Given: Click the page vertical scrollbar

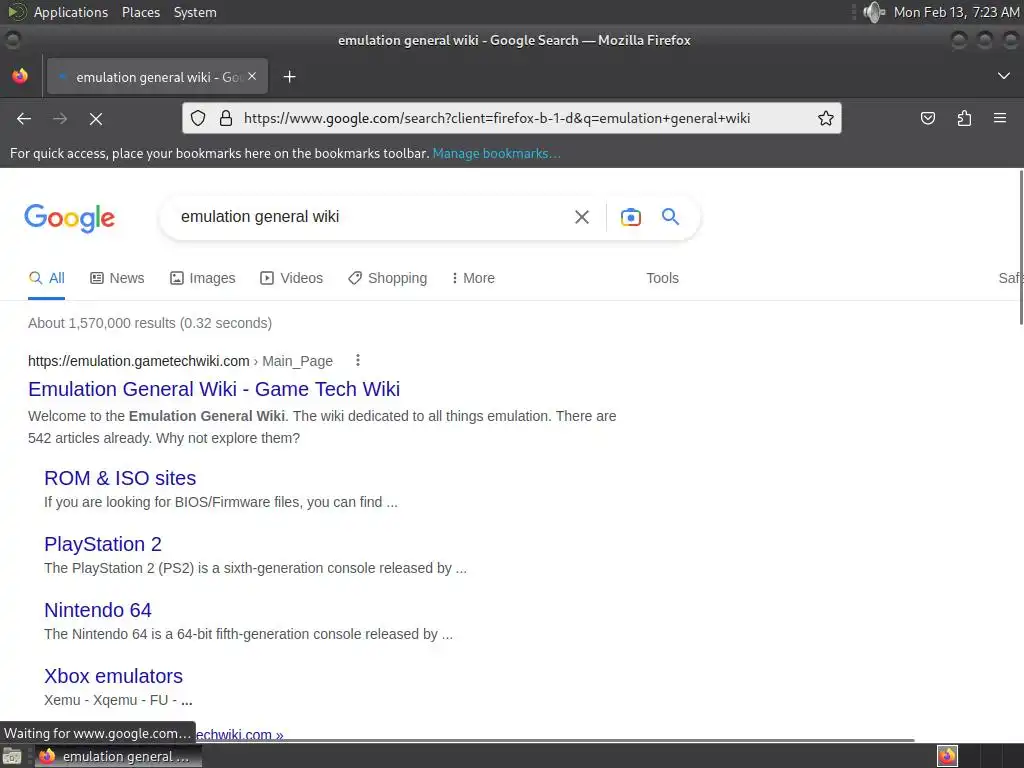Looking at the screenshot, I should click(x=1020, y=247).
